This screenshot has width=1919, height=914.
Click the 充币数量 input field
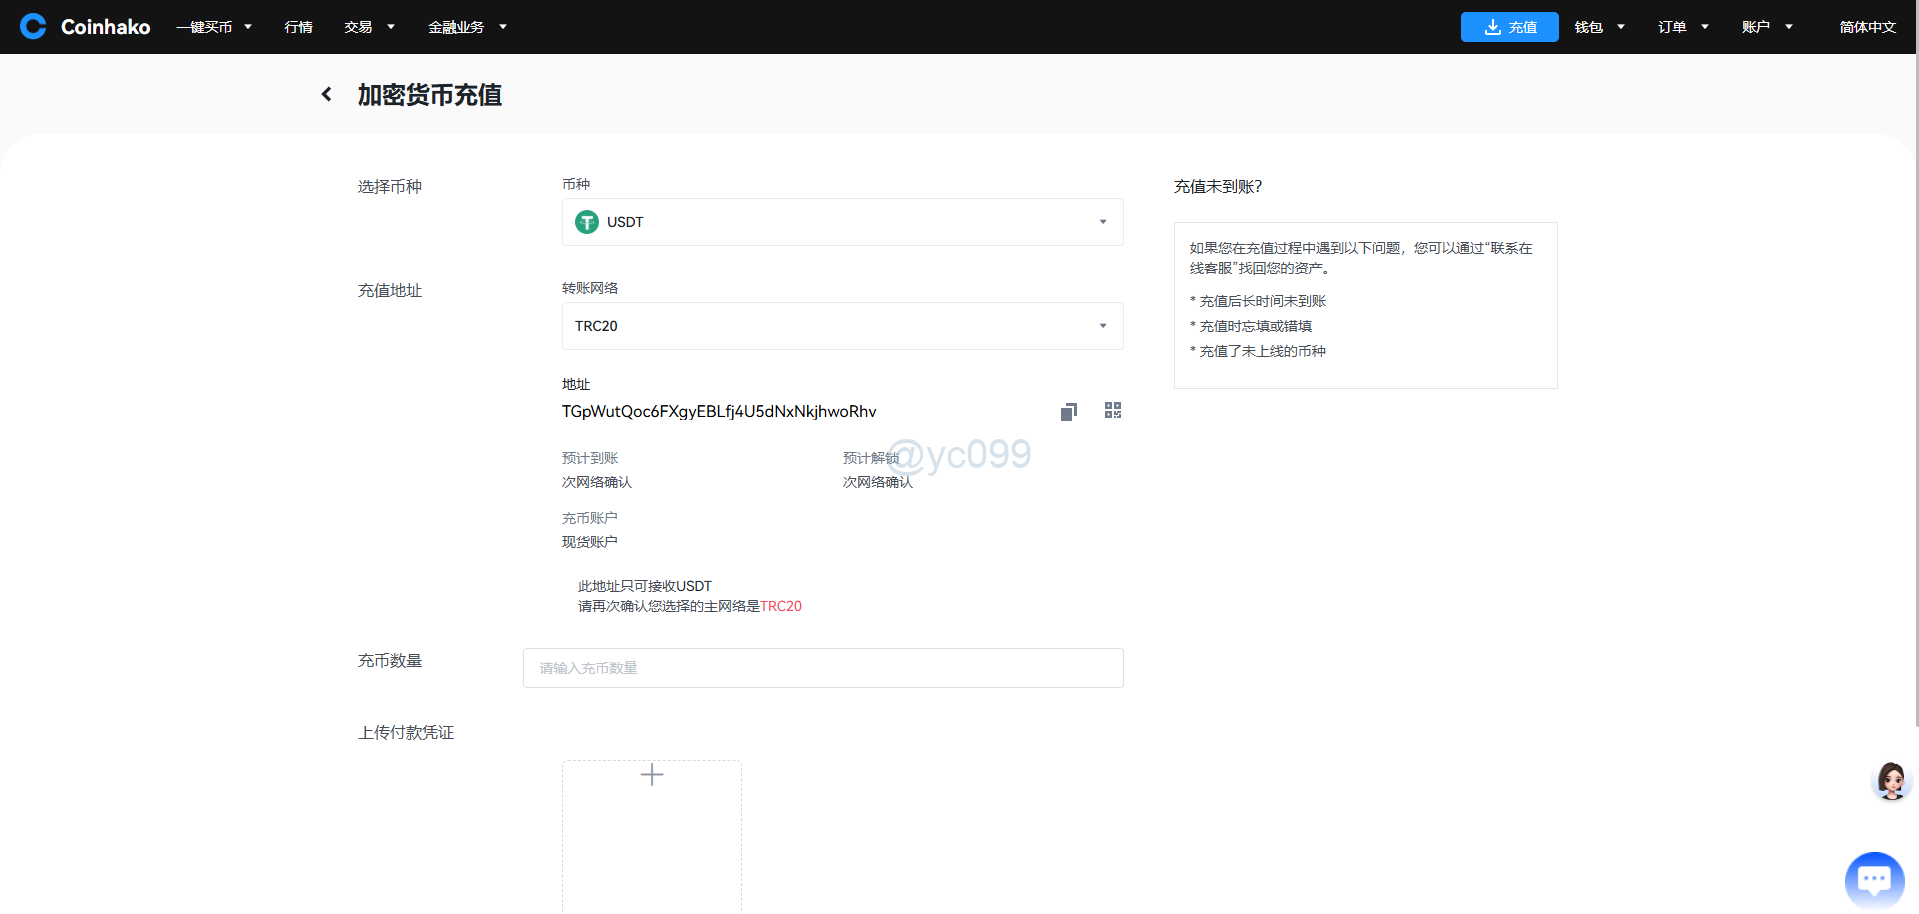(x=822, y=668)
